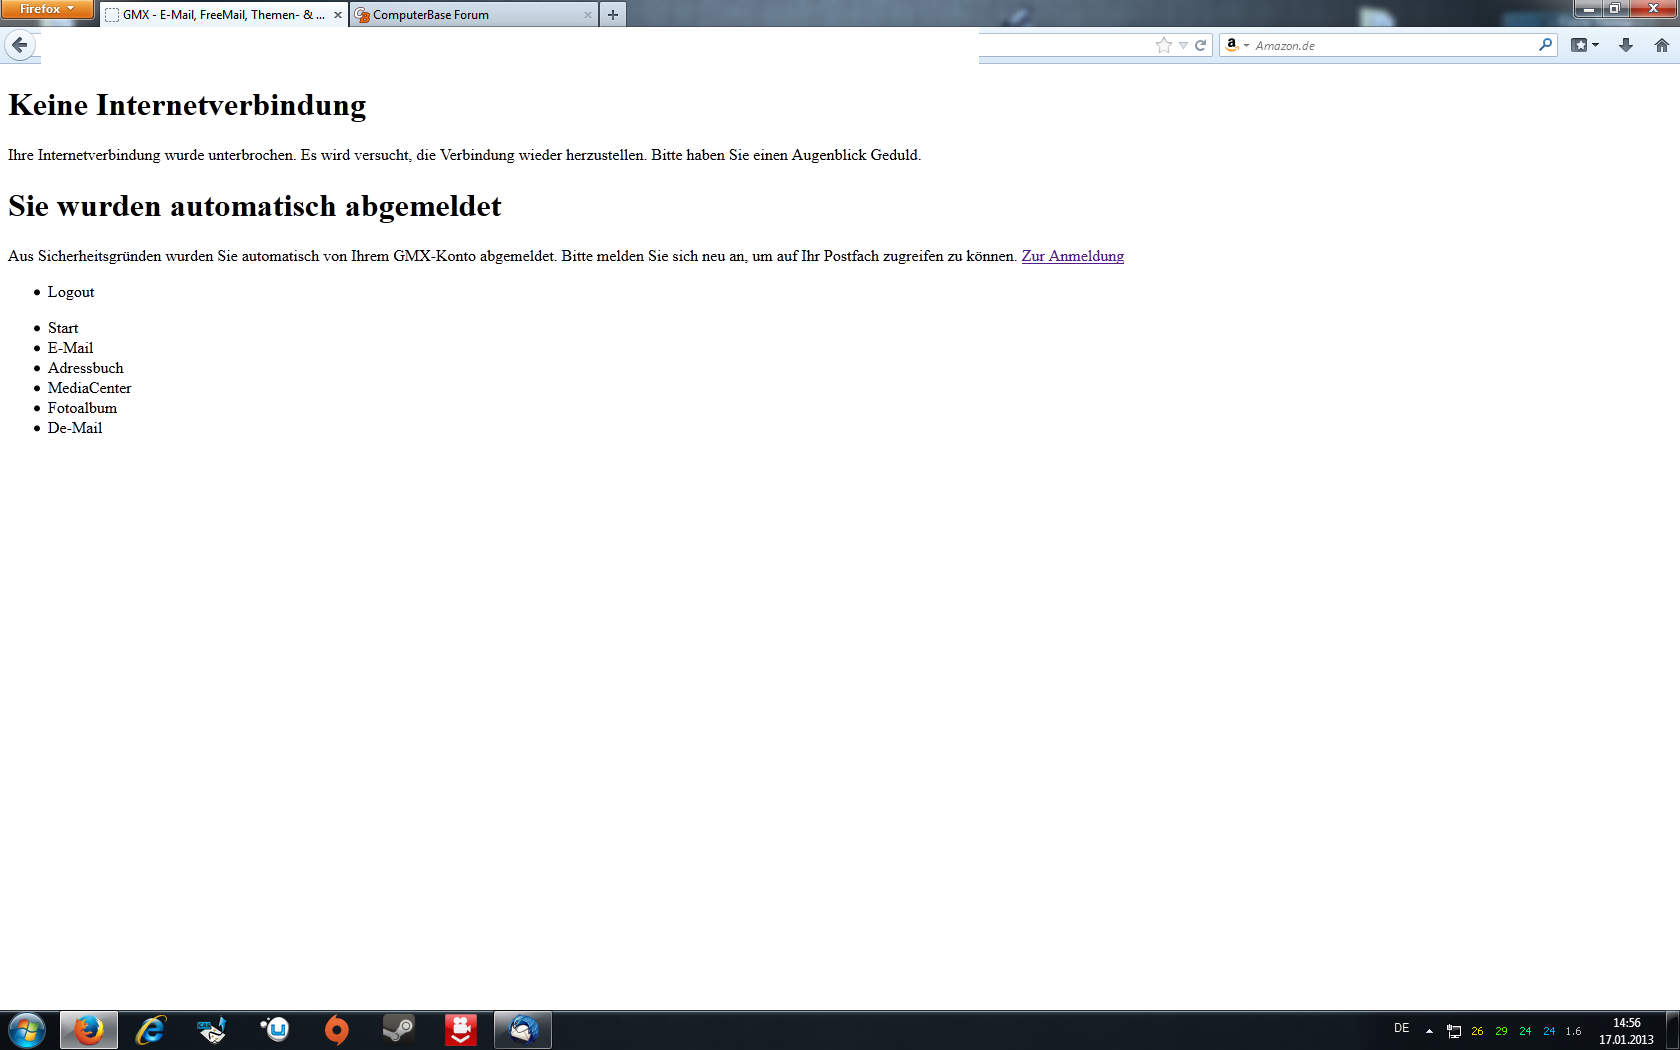Show hidden tray icons arrow

(1429, 1031)
